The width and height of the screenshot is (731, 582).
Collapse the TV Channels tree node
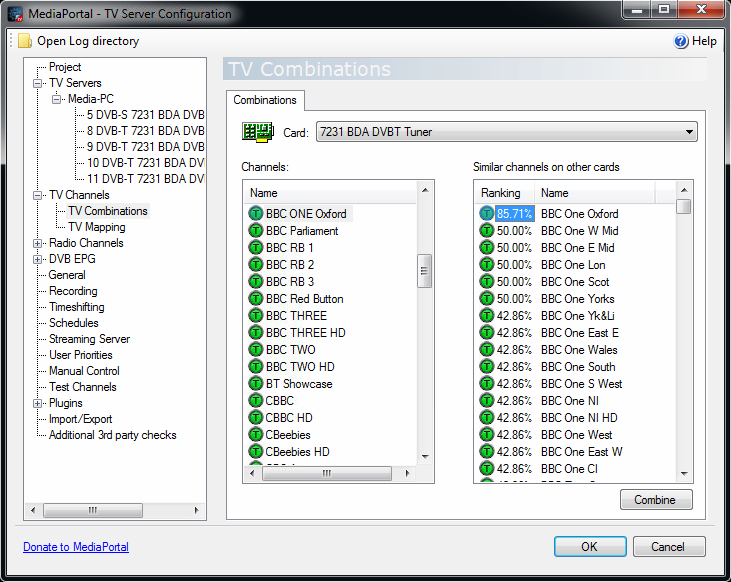[37, 195]
